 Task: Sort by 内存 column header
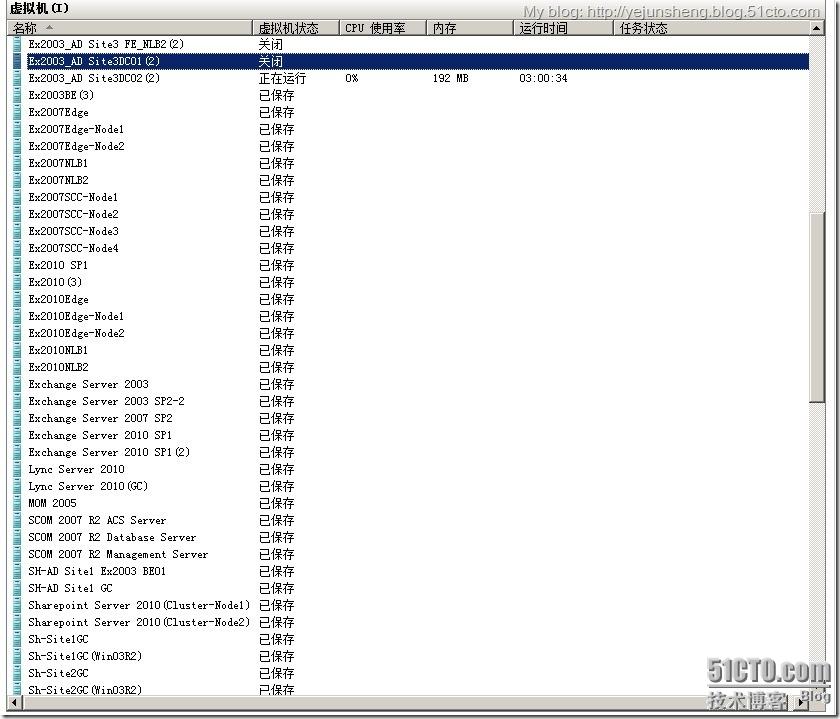click(470, 28)
